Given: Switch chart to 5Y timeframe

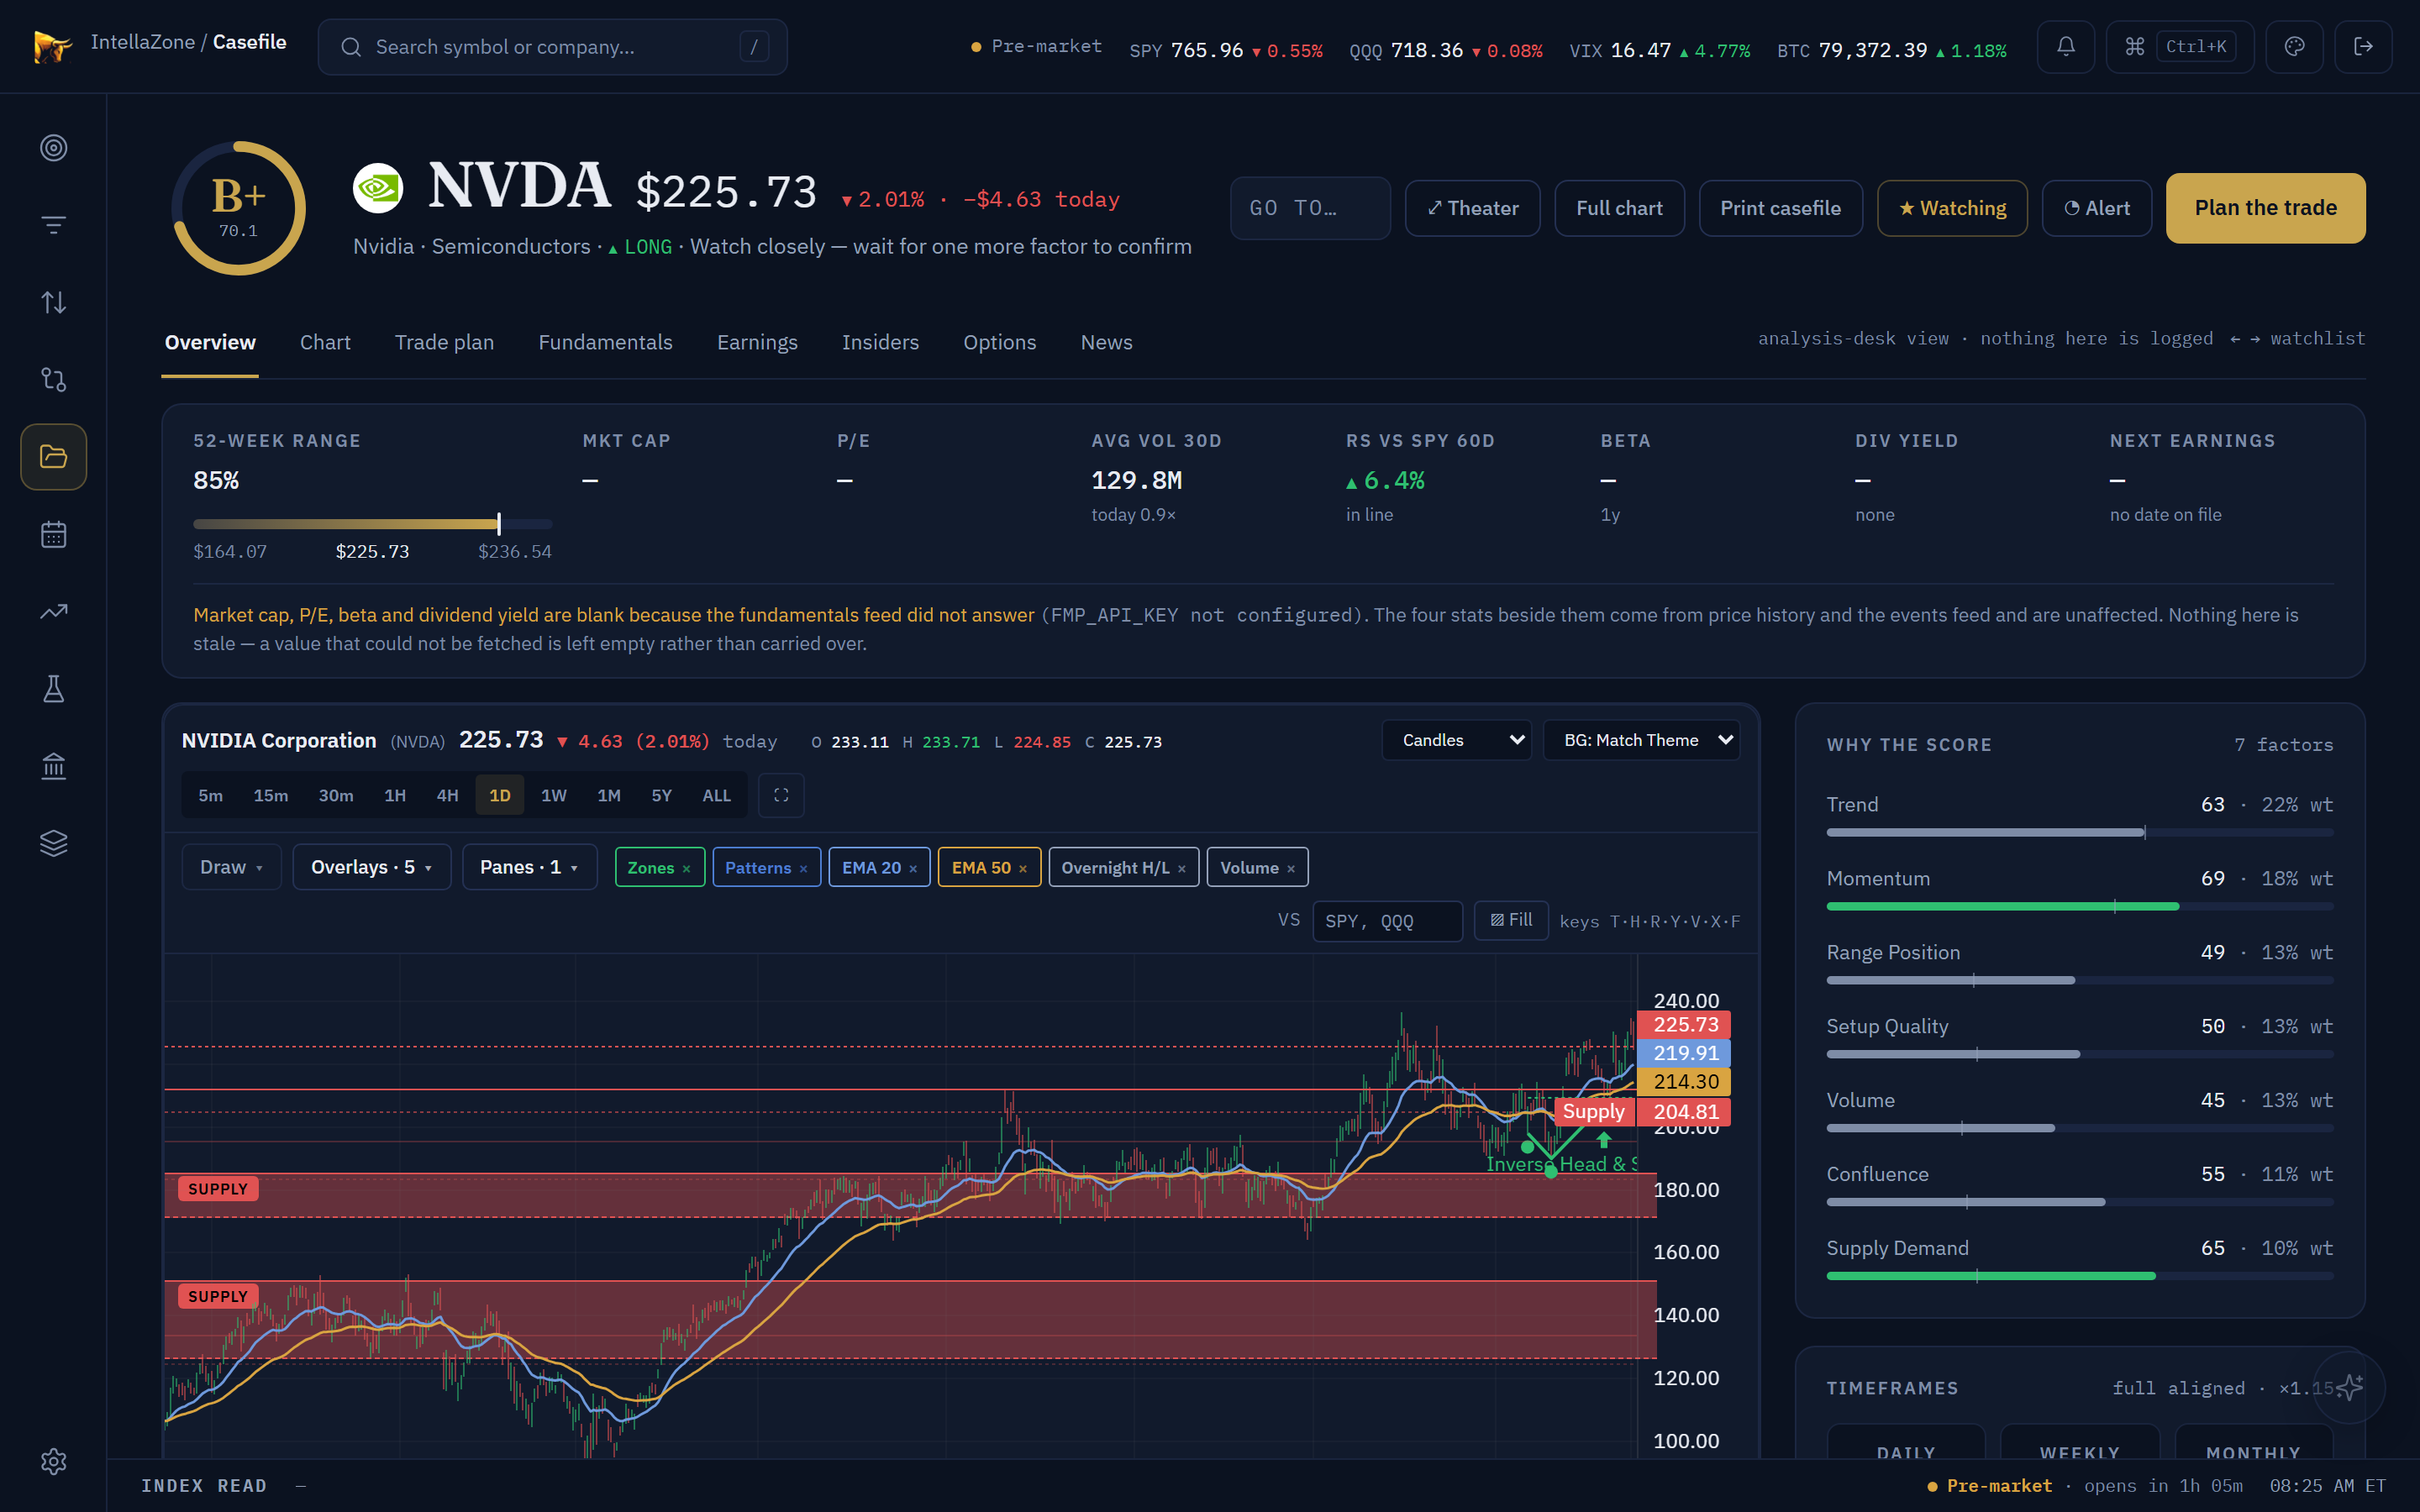Looking at the screenshot, I should point(661,795).
